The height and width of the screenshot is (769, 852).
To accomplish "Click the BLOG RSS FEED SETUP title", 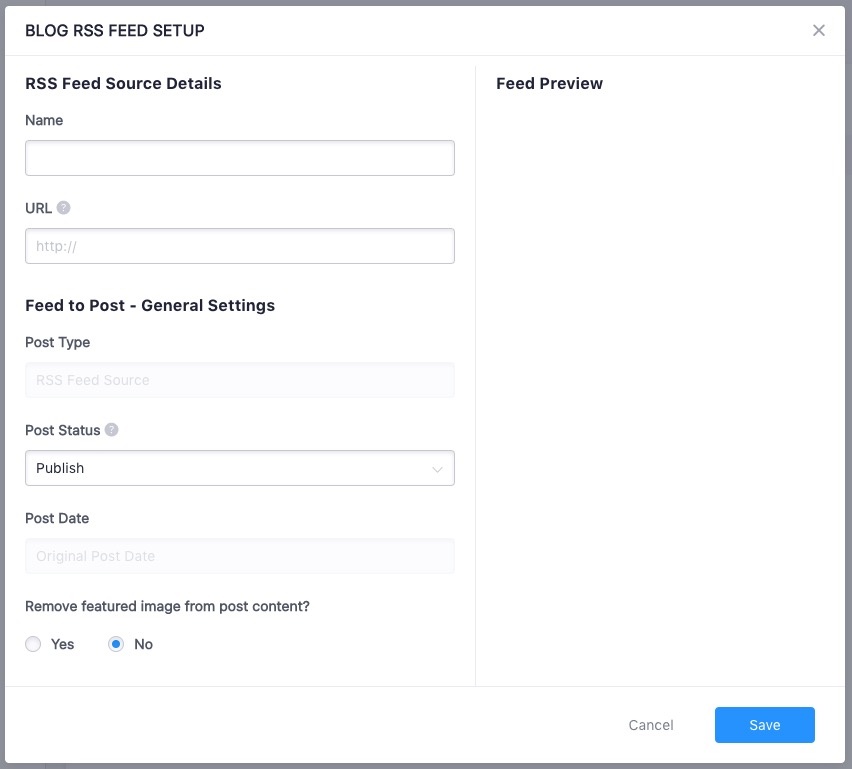I will pos(114,31).
